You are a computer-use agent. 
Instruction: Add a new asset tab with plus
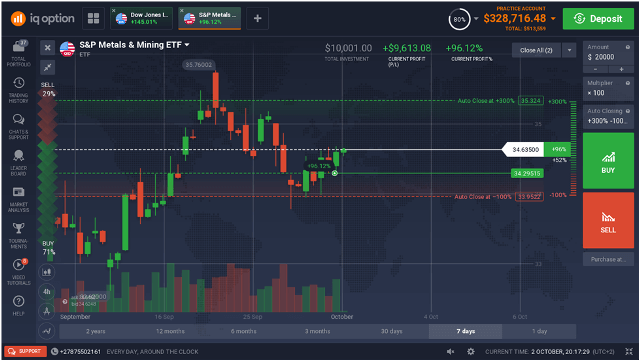tap(258, 18)
